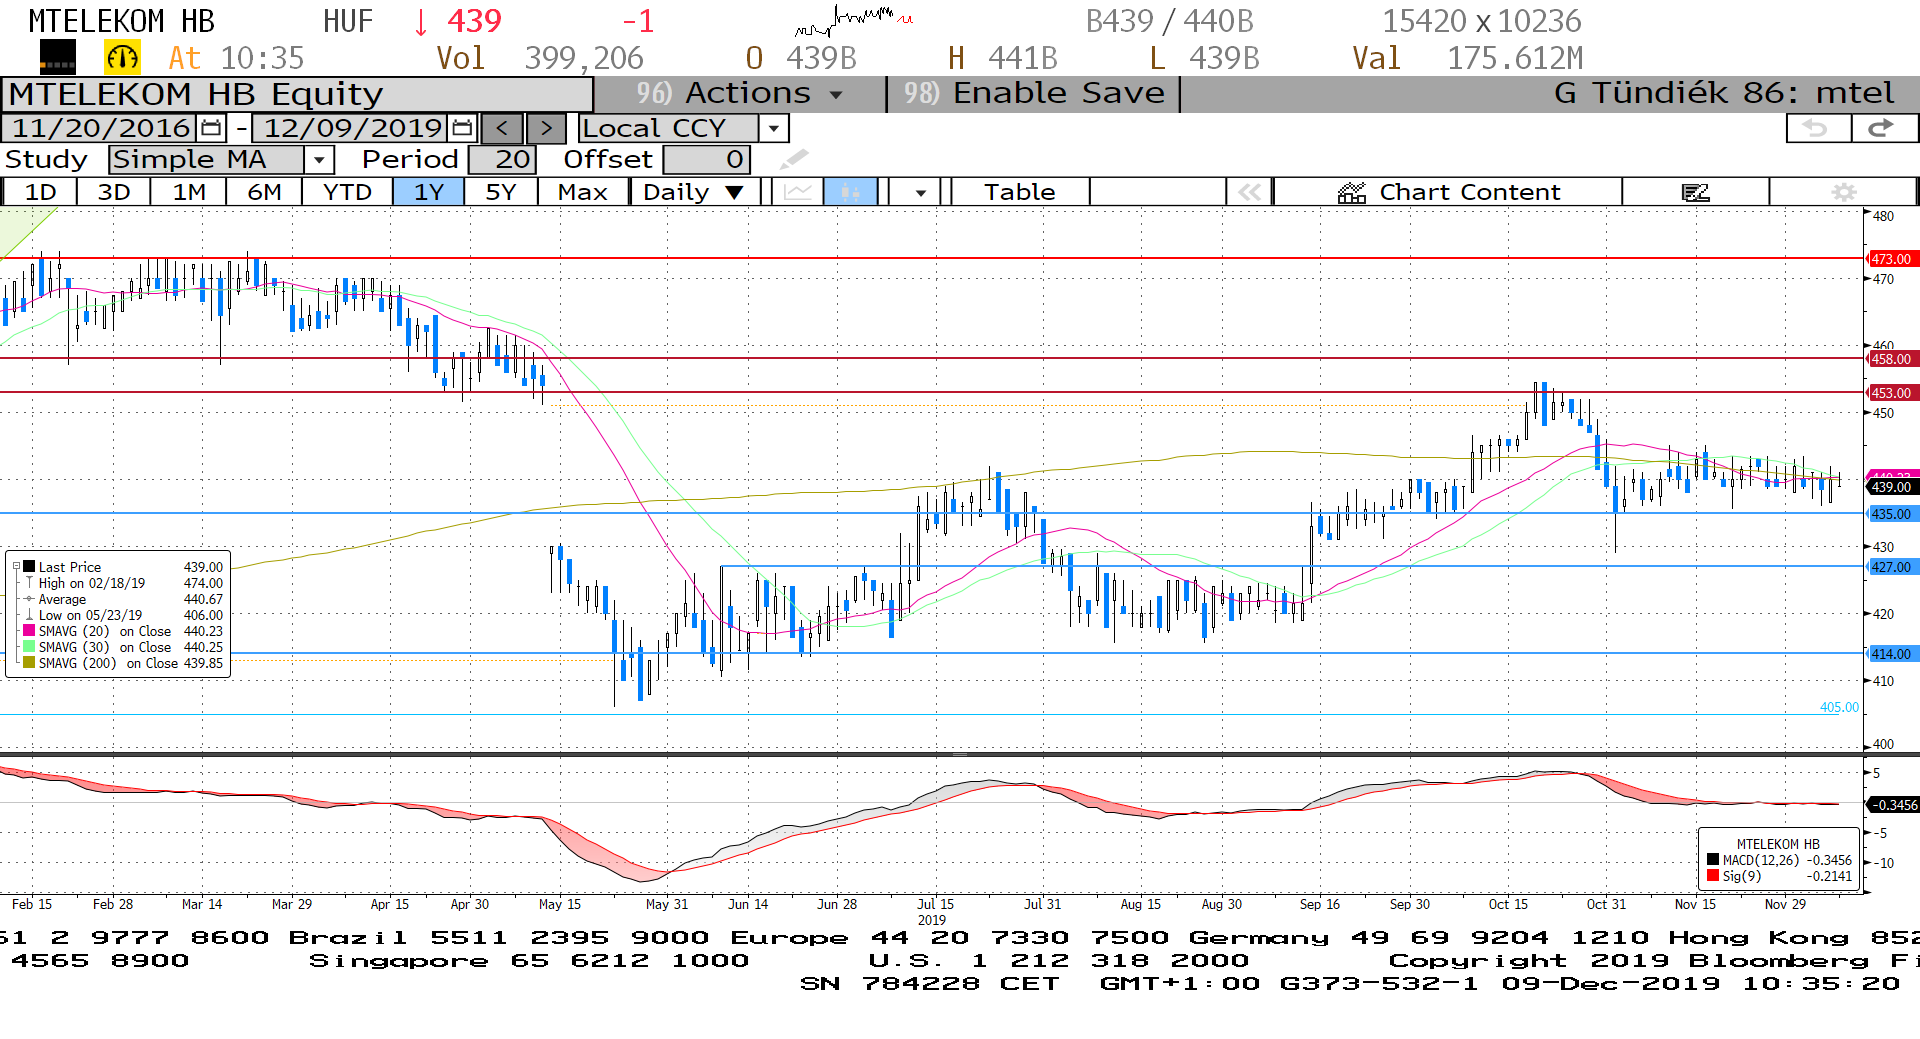Click the black square icon near header

(58, 58)
